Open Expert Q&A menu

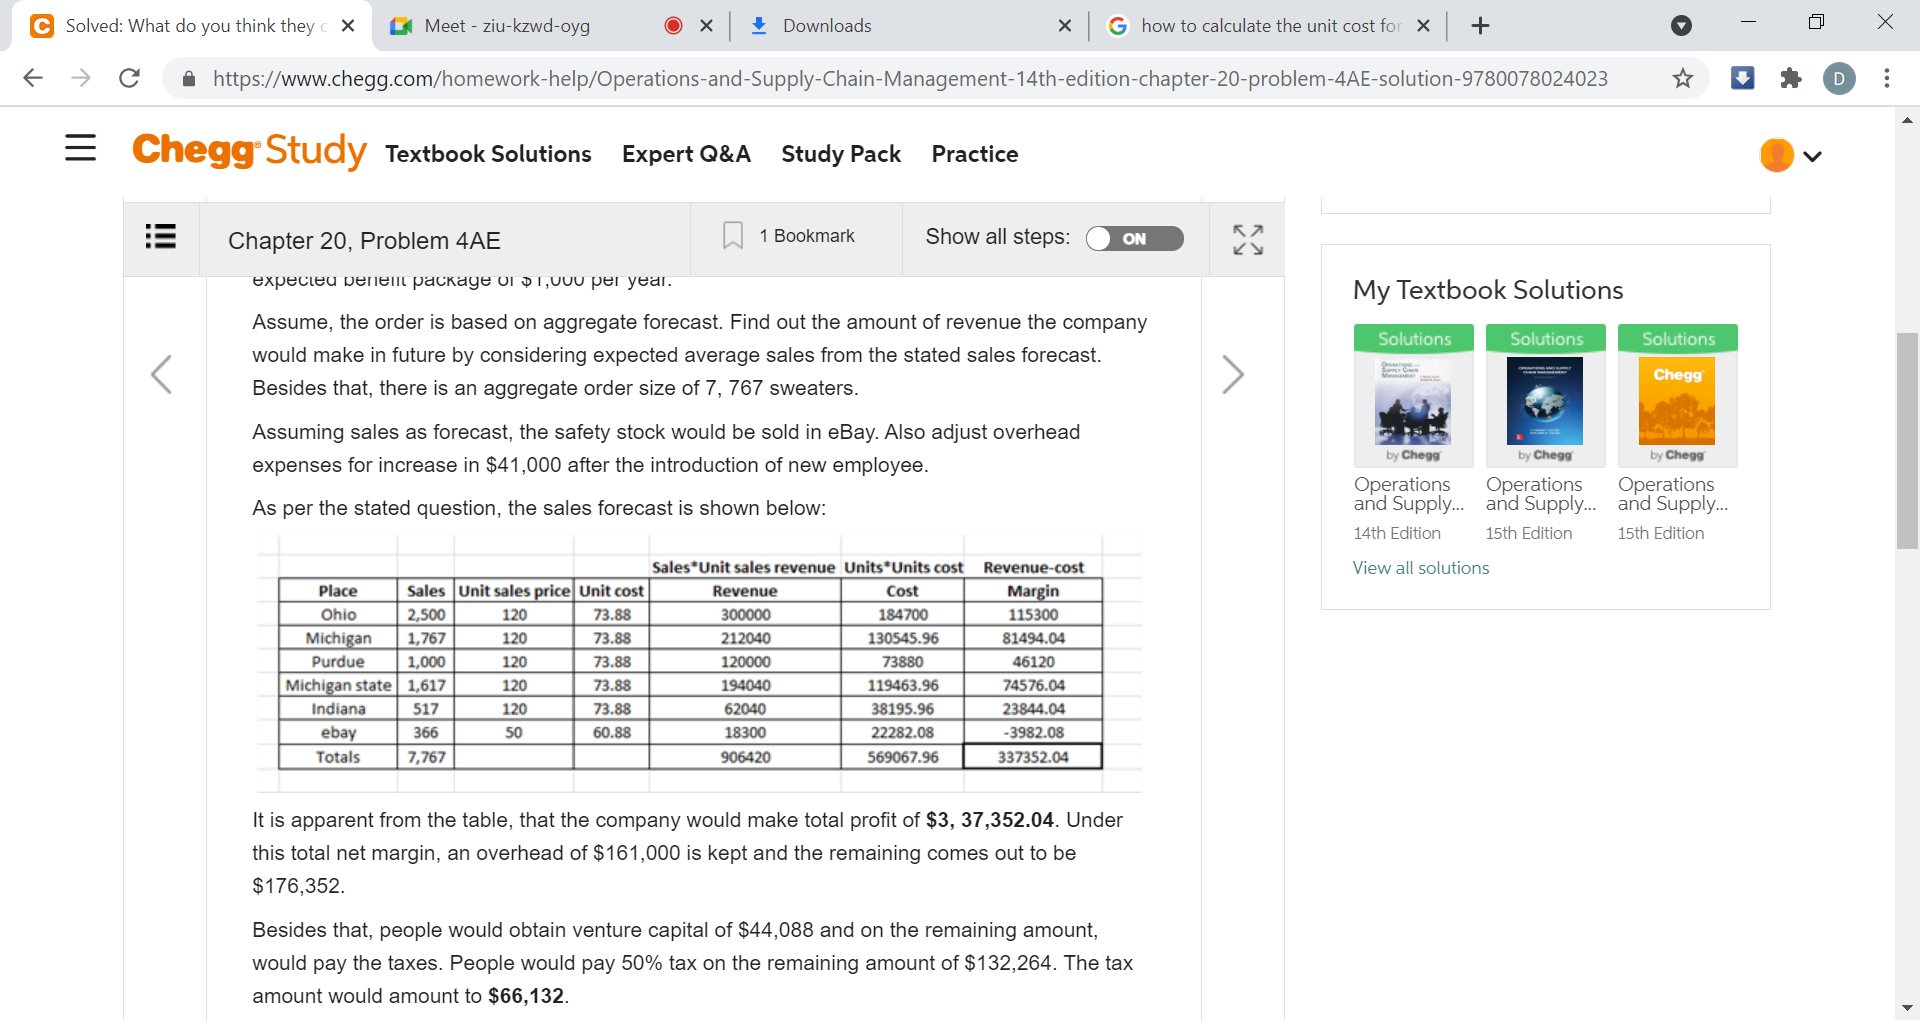point(686,154)
